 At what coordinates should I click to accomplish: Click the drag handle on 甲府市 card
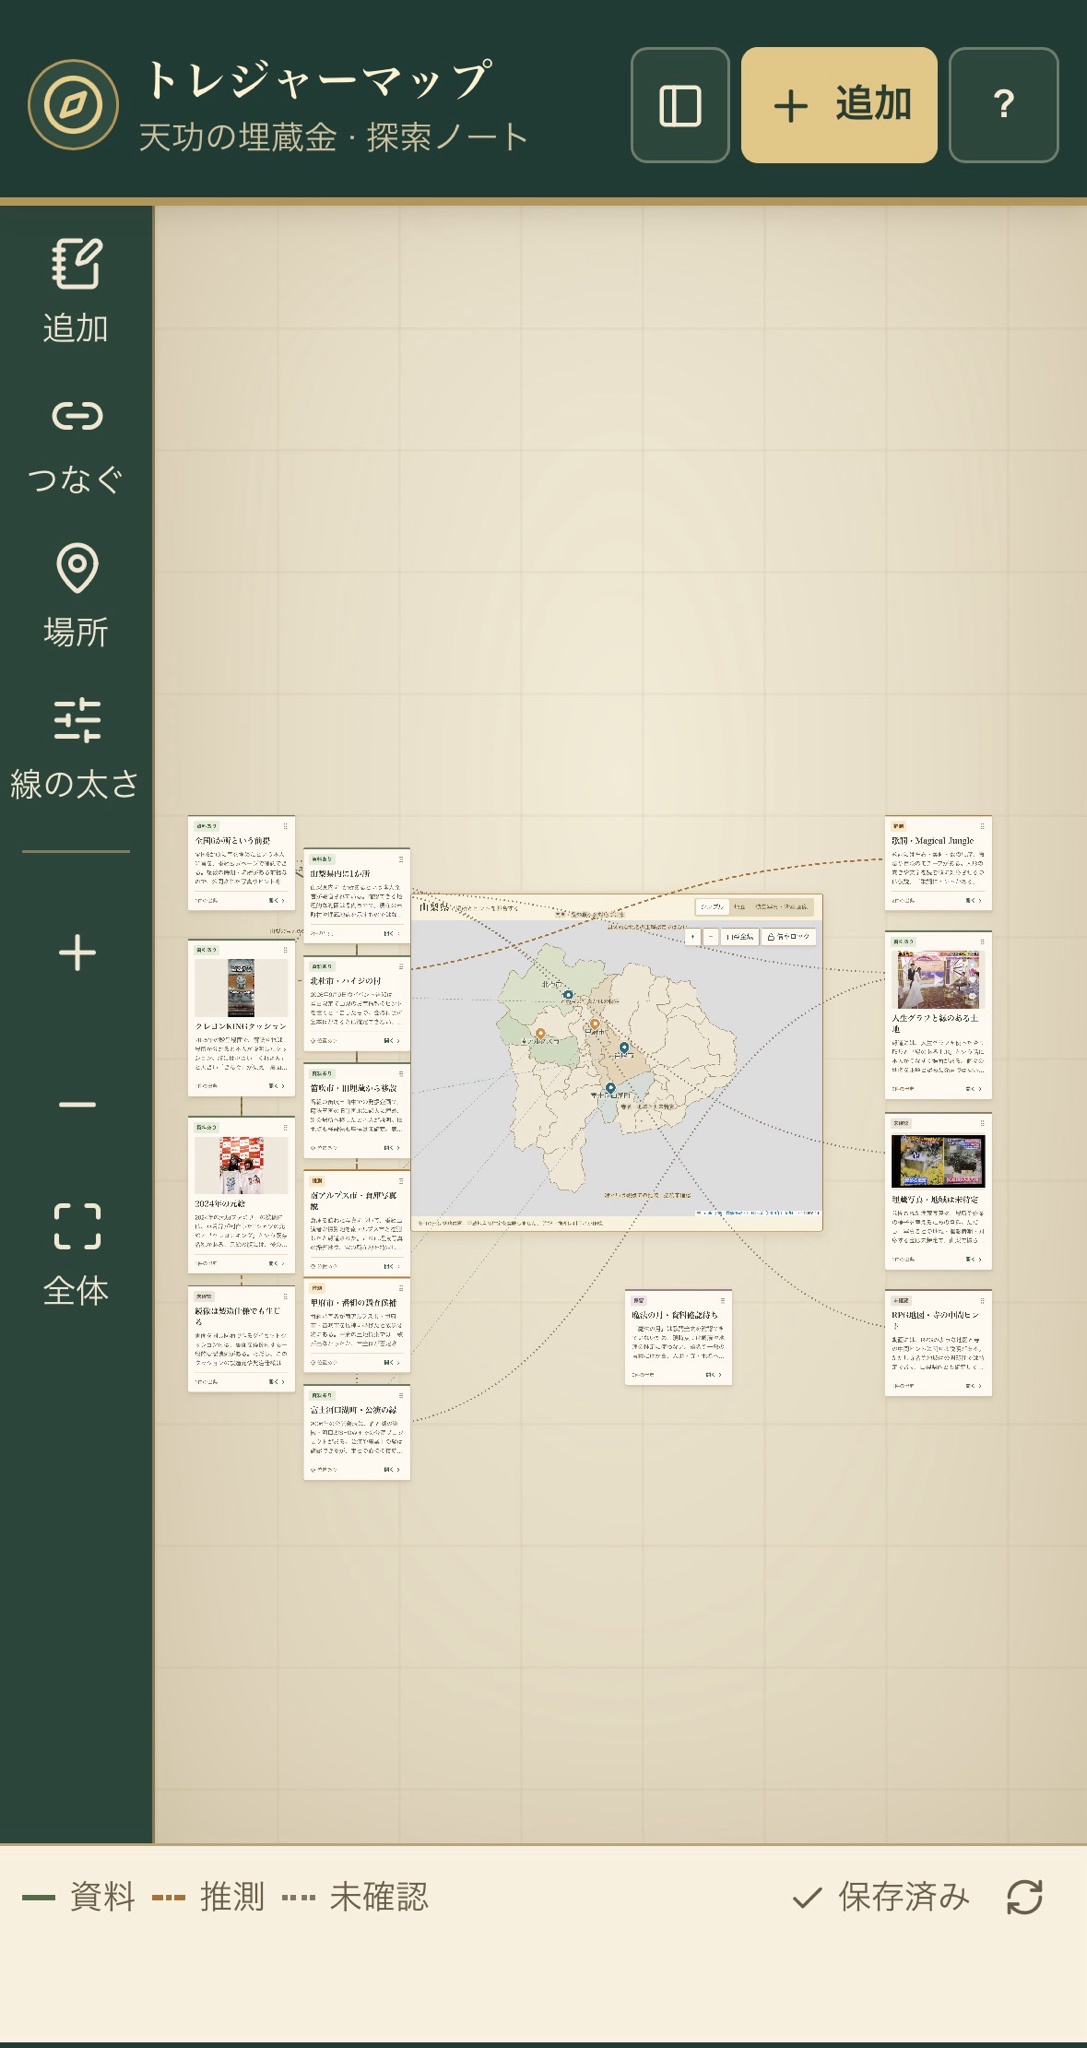point(401,1288)
